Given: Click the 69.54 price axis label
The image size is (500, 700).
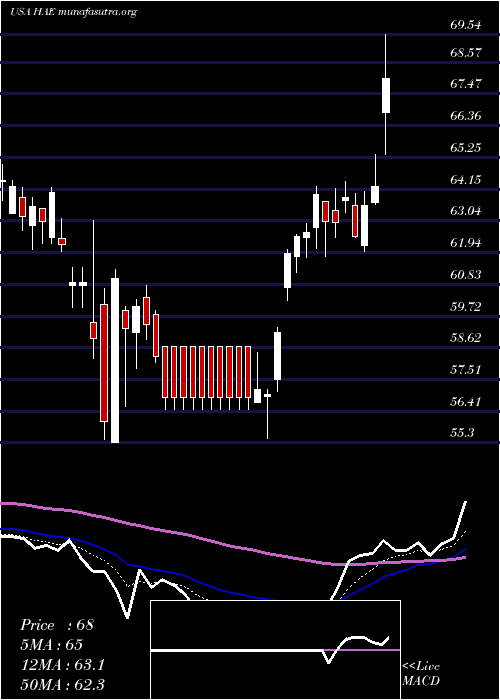Looking at the screenshot, I should [x=466, y=25].
